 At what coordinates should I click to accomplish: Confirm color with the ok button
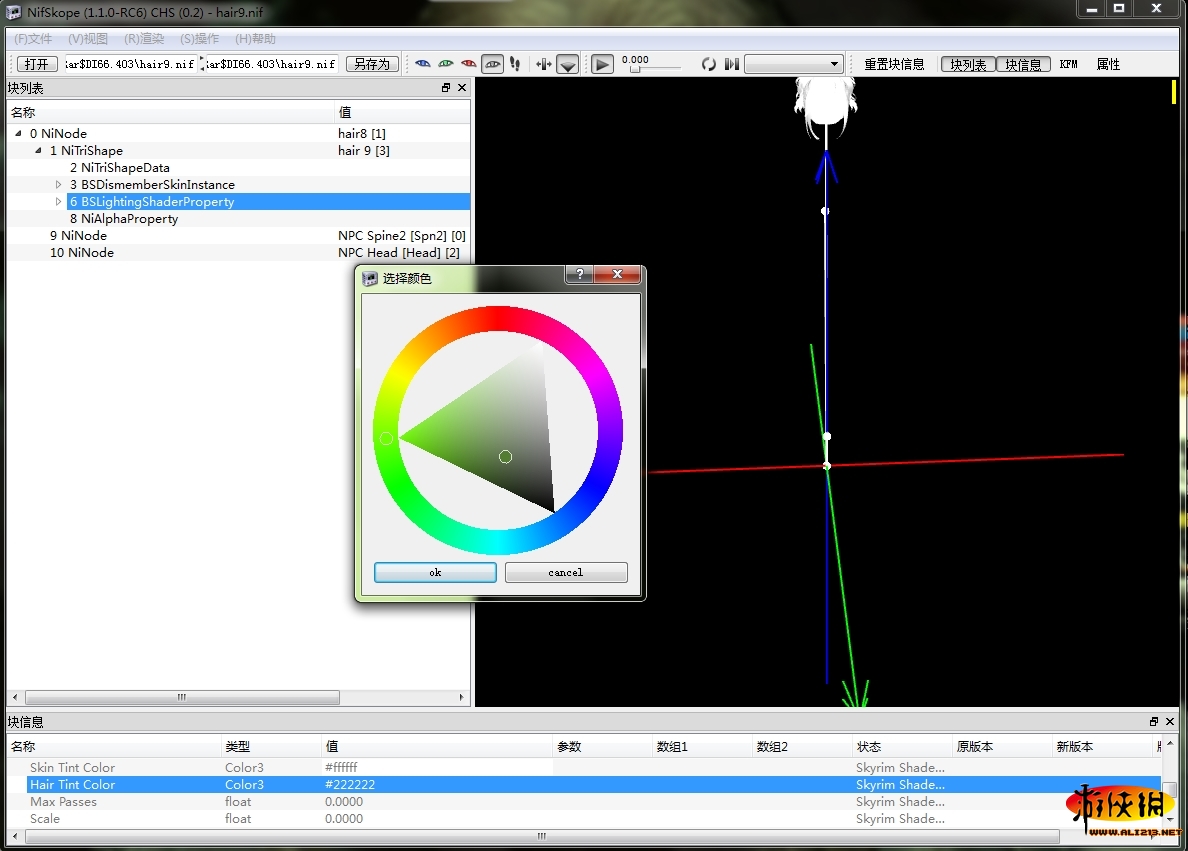click(x=435, y=572)
